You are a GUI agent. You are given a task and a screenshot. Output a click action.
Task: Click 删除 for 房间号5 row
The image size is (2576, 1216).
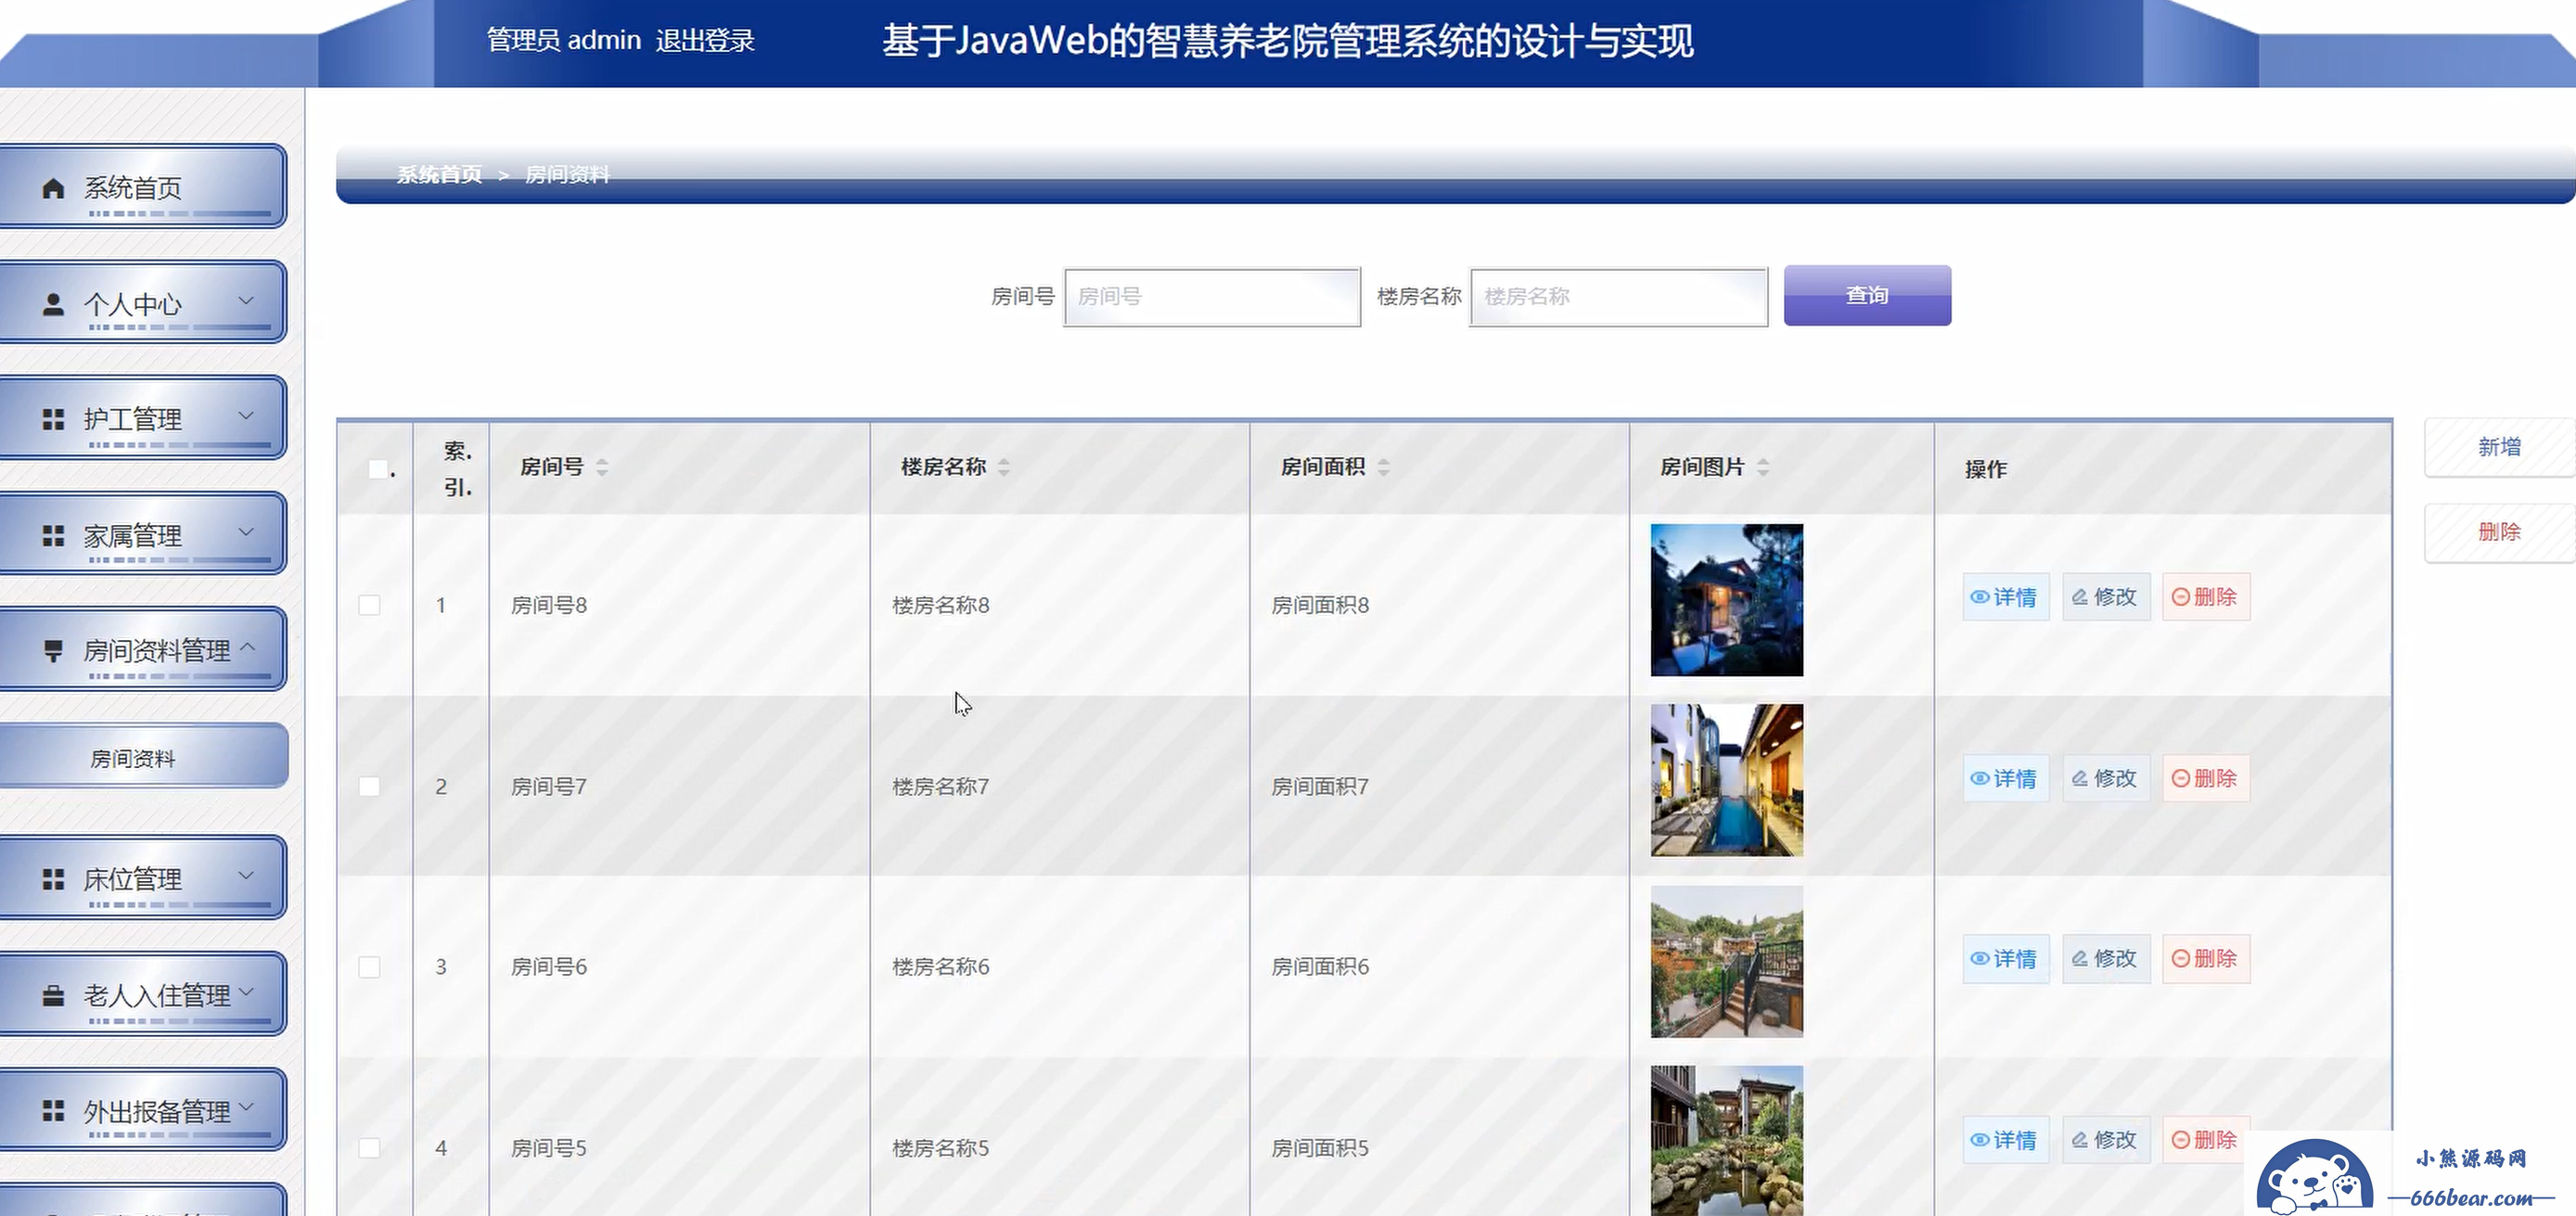[2206, 1140]
